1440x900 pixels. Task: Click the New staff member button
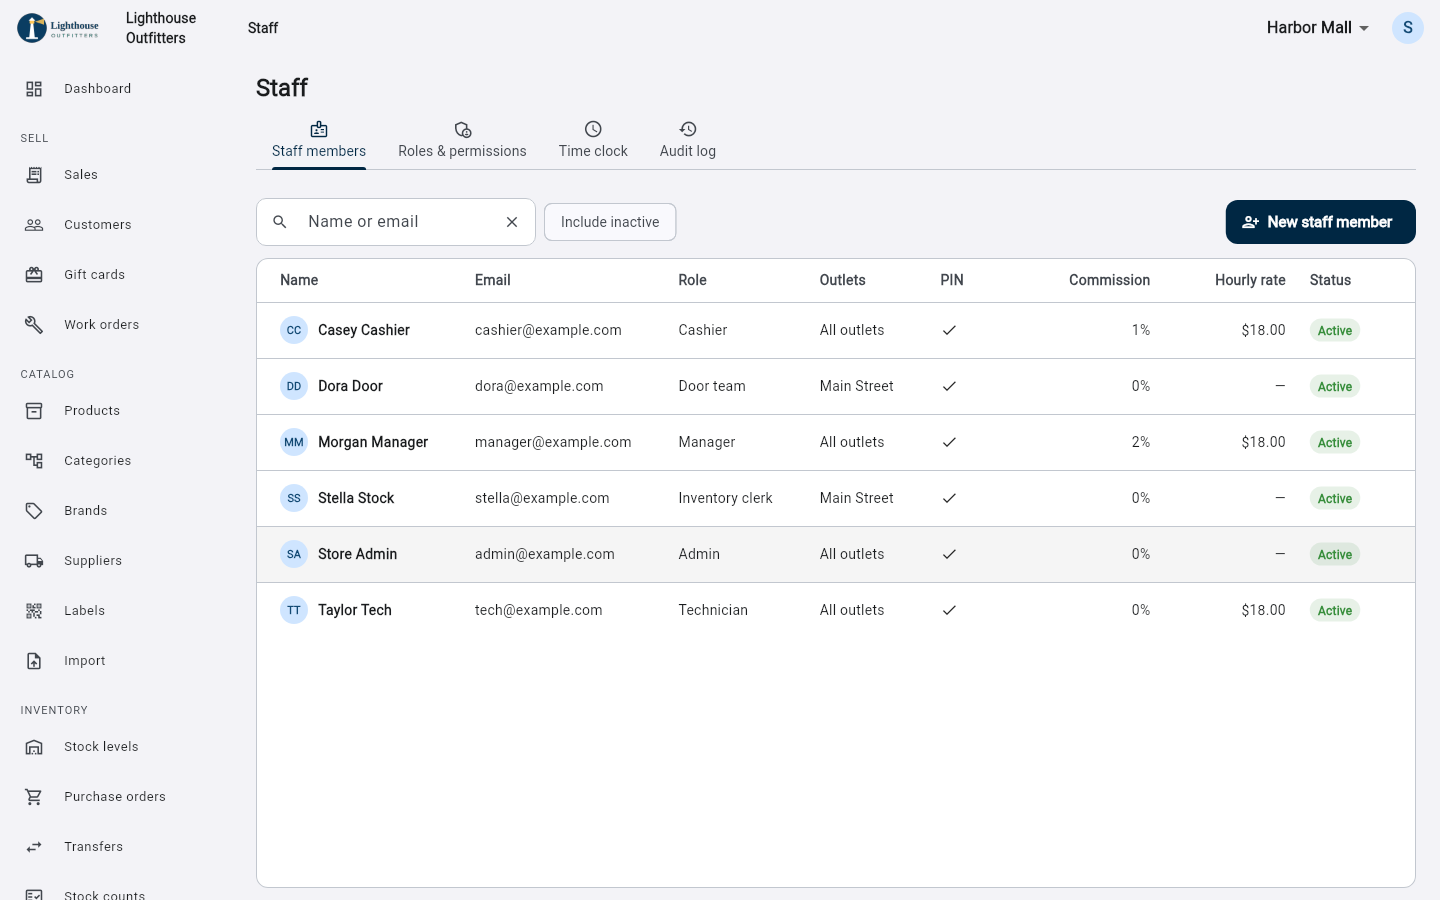click(1321, 222)
